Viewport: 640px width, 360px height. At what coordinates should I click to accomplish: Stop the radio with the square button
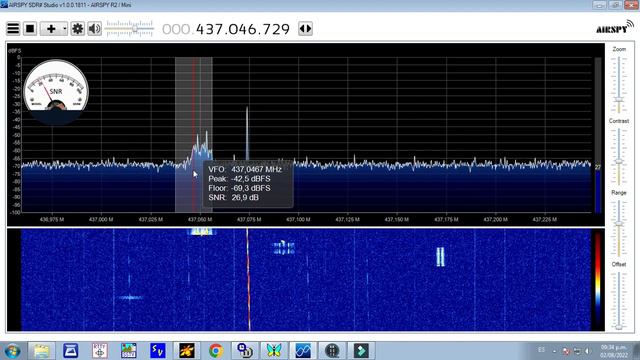[x=30, y=29]
